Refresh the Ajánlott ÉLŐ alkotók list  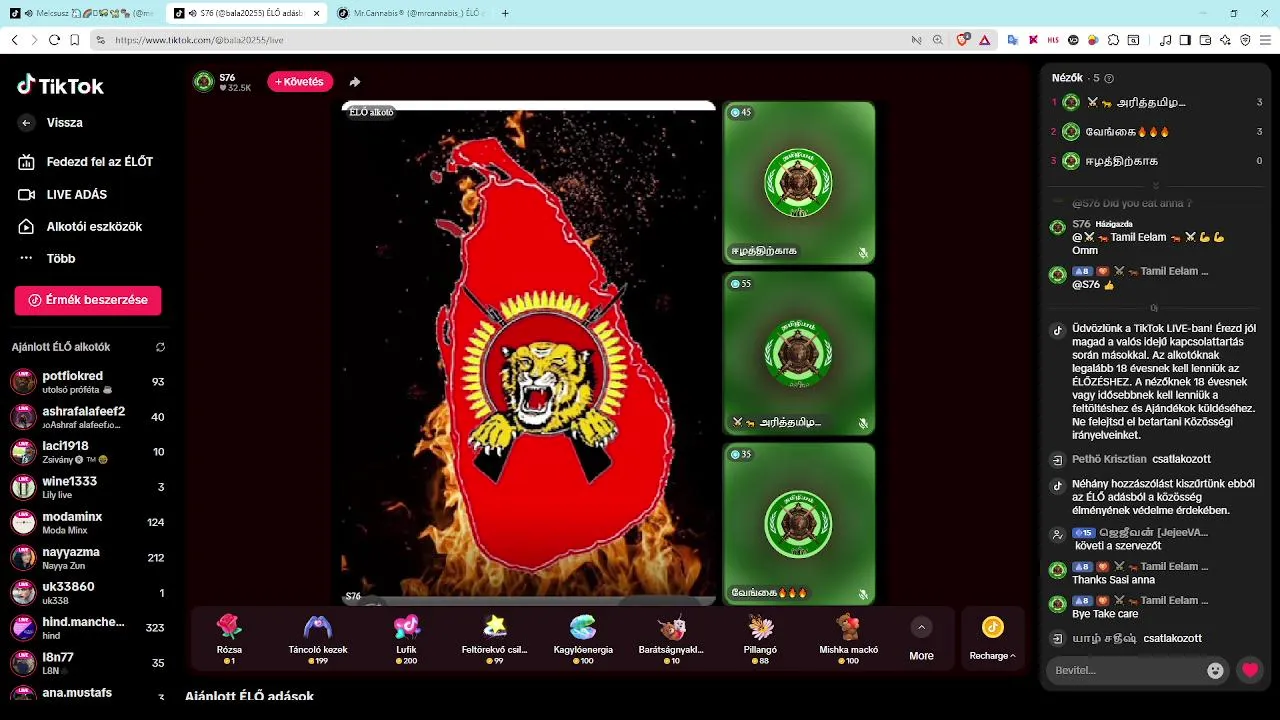pyautogui.click(x=160, y=347)
